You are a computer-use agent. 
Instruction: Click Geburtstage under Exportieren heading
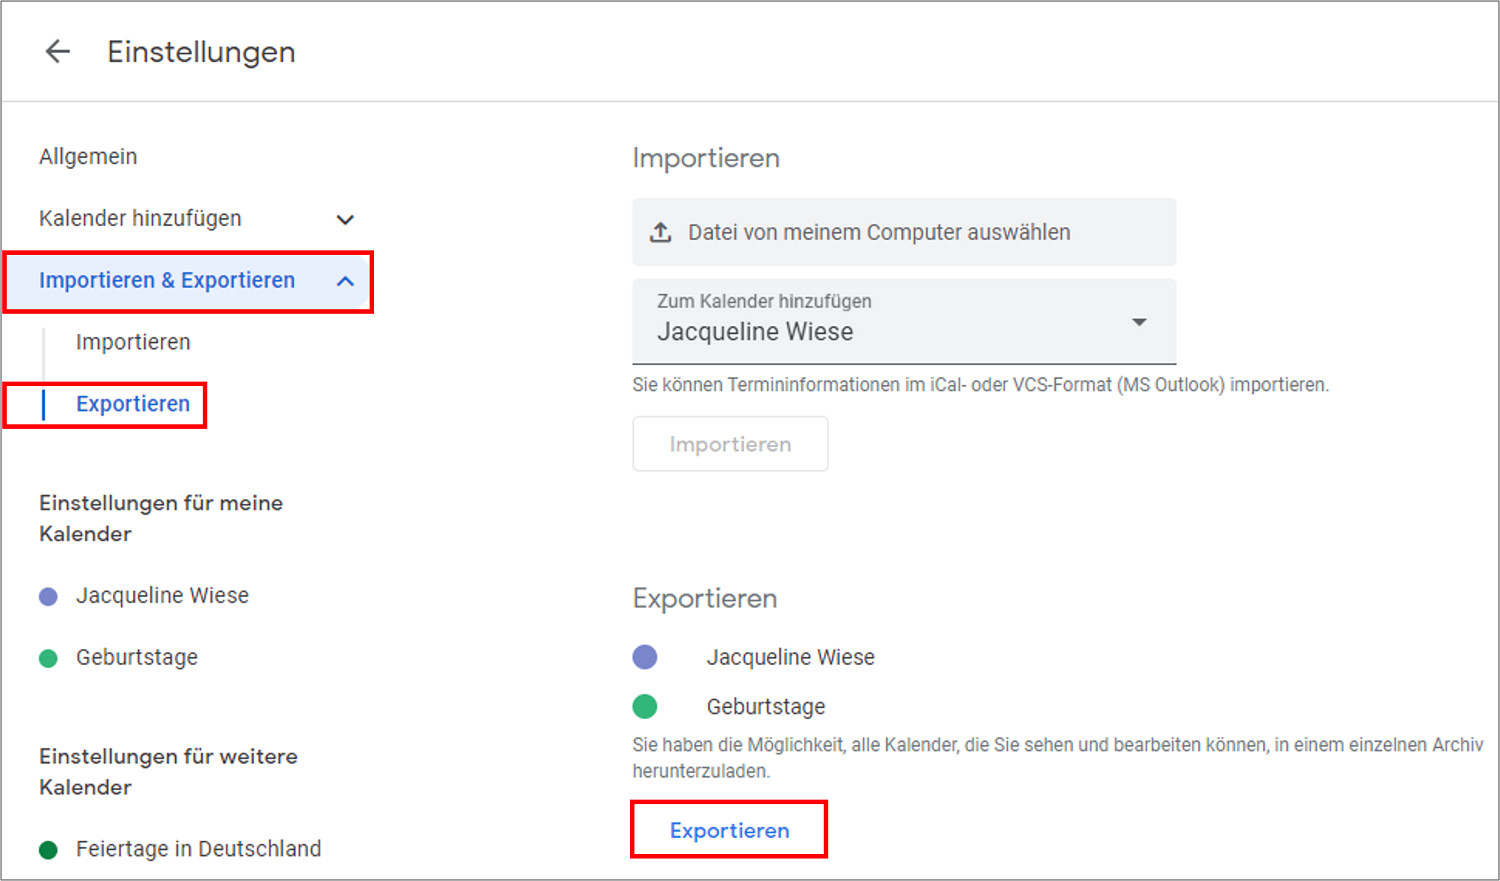pos(766,707)
